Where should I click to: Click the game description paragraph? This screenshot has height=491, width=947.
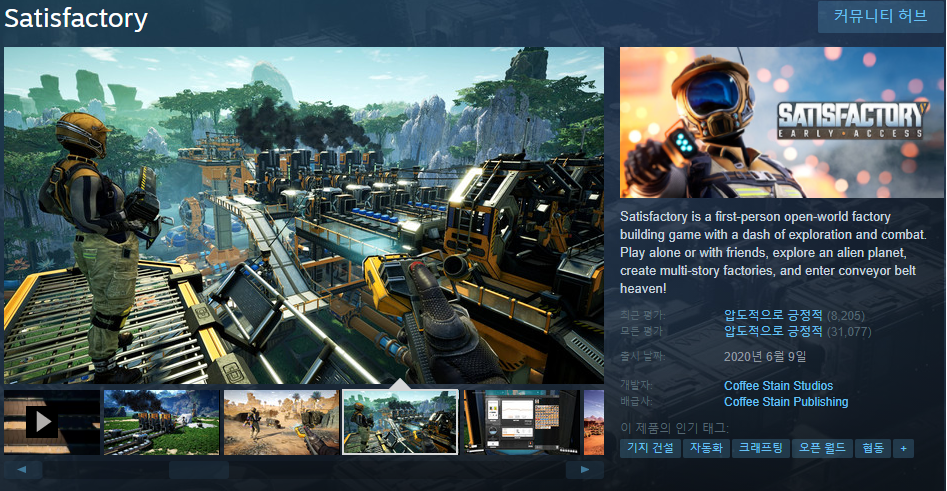tap(774, 252)
